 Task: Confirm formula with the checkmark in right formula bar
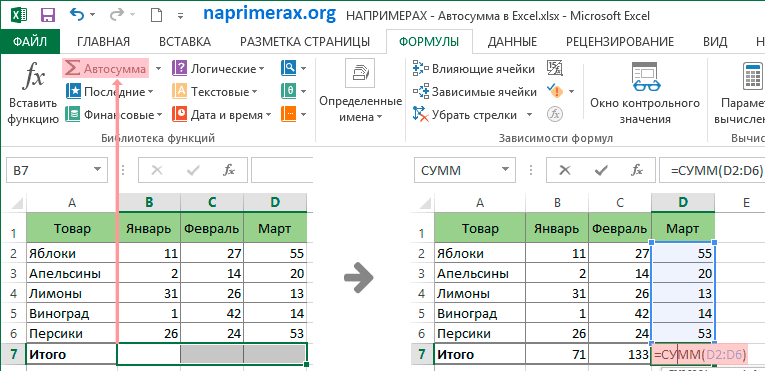(x=601, y=170)
